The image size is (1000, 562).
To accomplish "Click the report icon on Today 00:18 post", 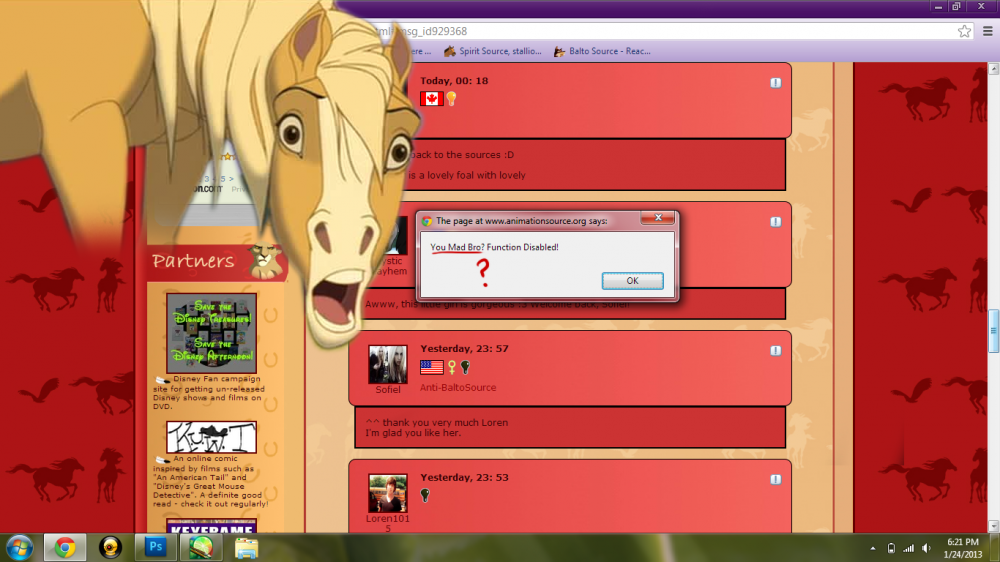I will pyautogui.click(x=776, y=83).
